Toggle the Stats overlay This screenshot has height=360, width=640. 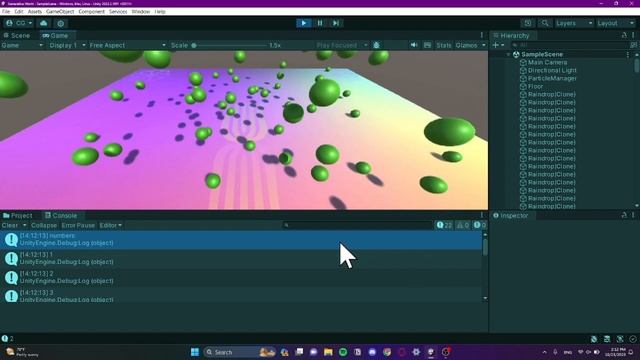444,45
